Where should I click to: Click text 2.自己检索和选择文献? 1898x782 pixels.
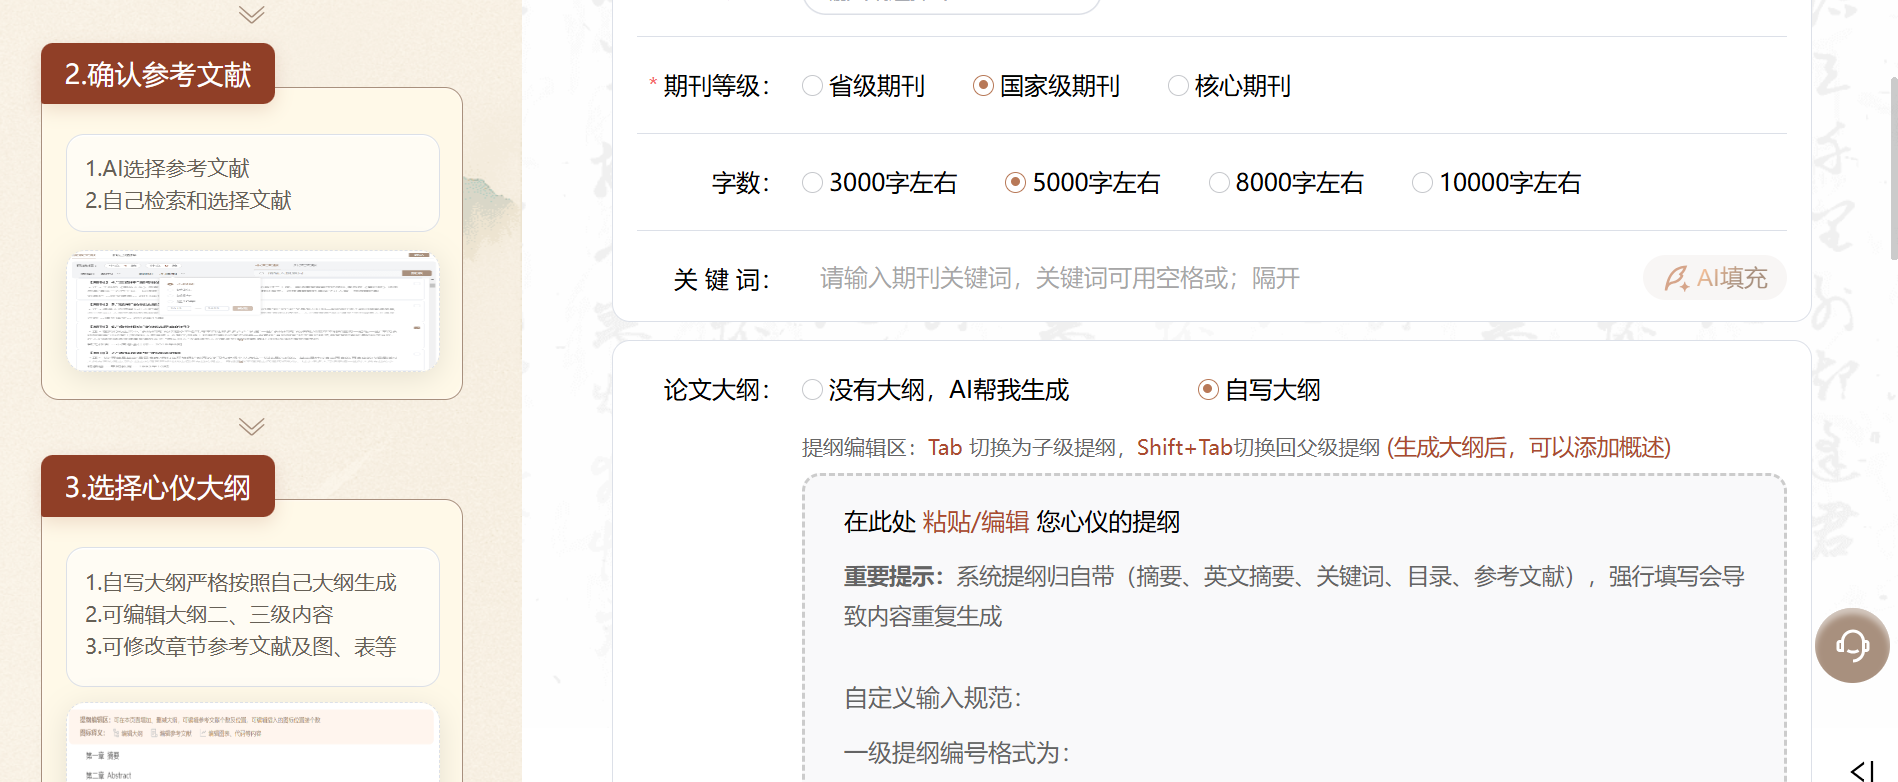188,200
